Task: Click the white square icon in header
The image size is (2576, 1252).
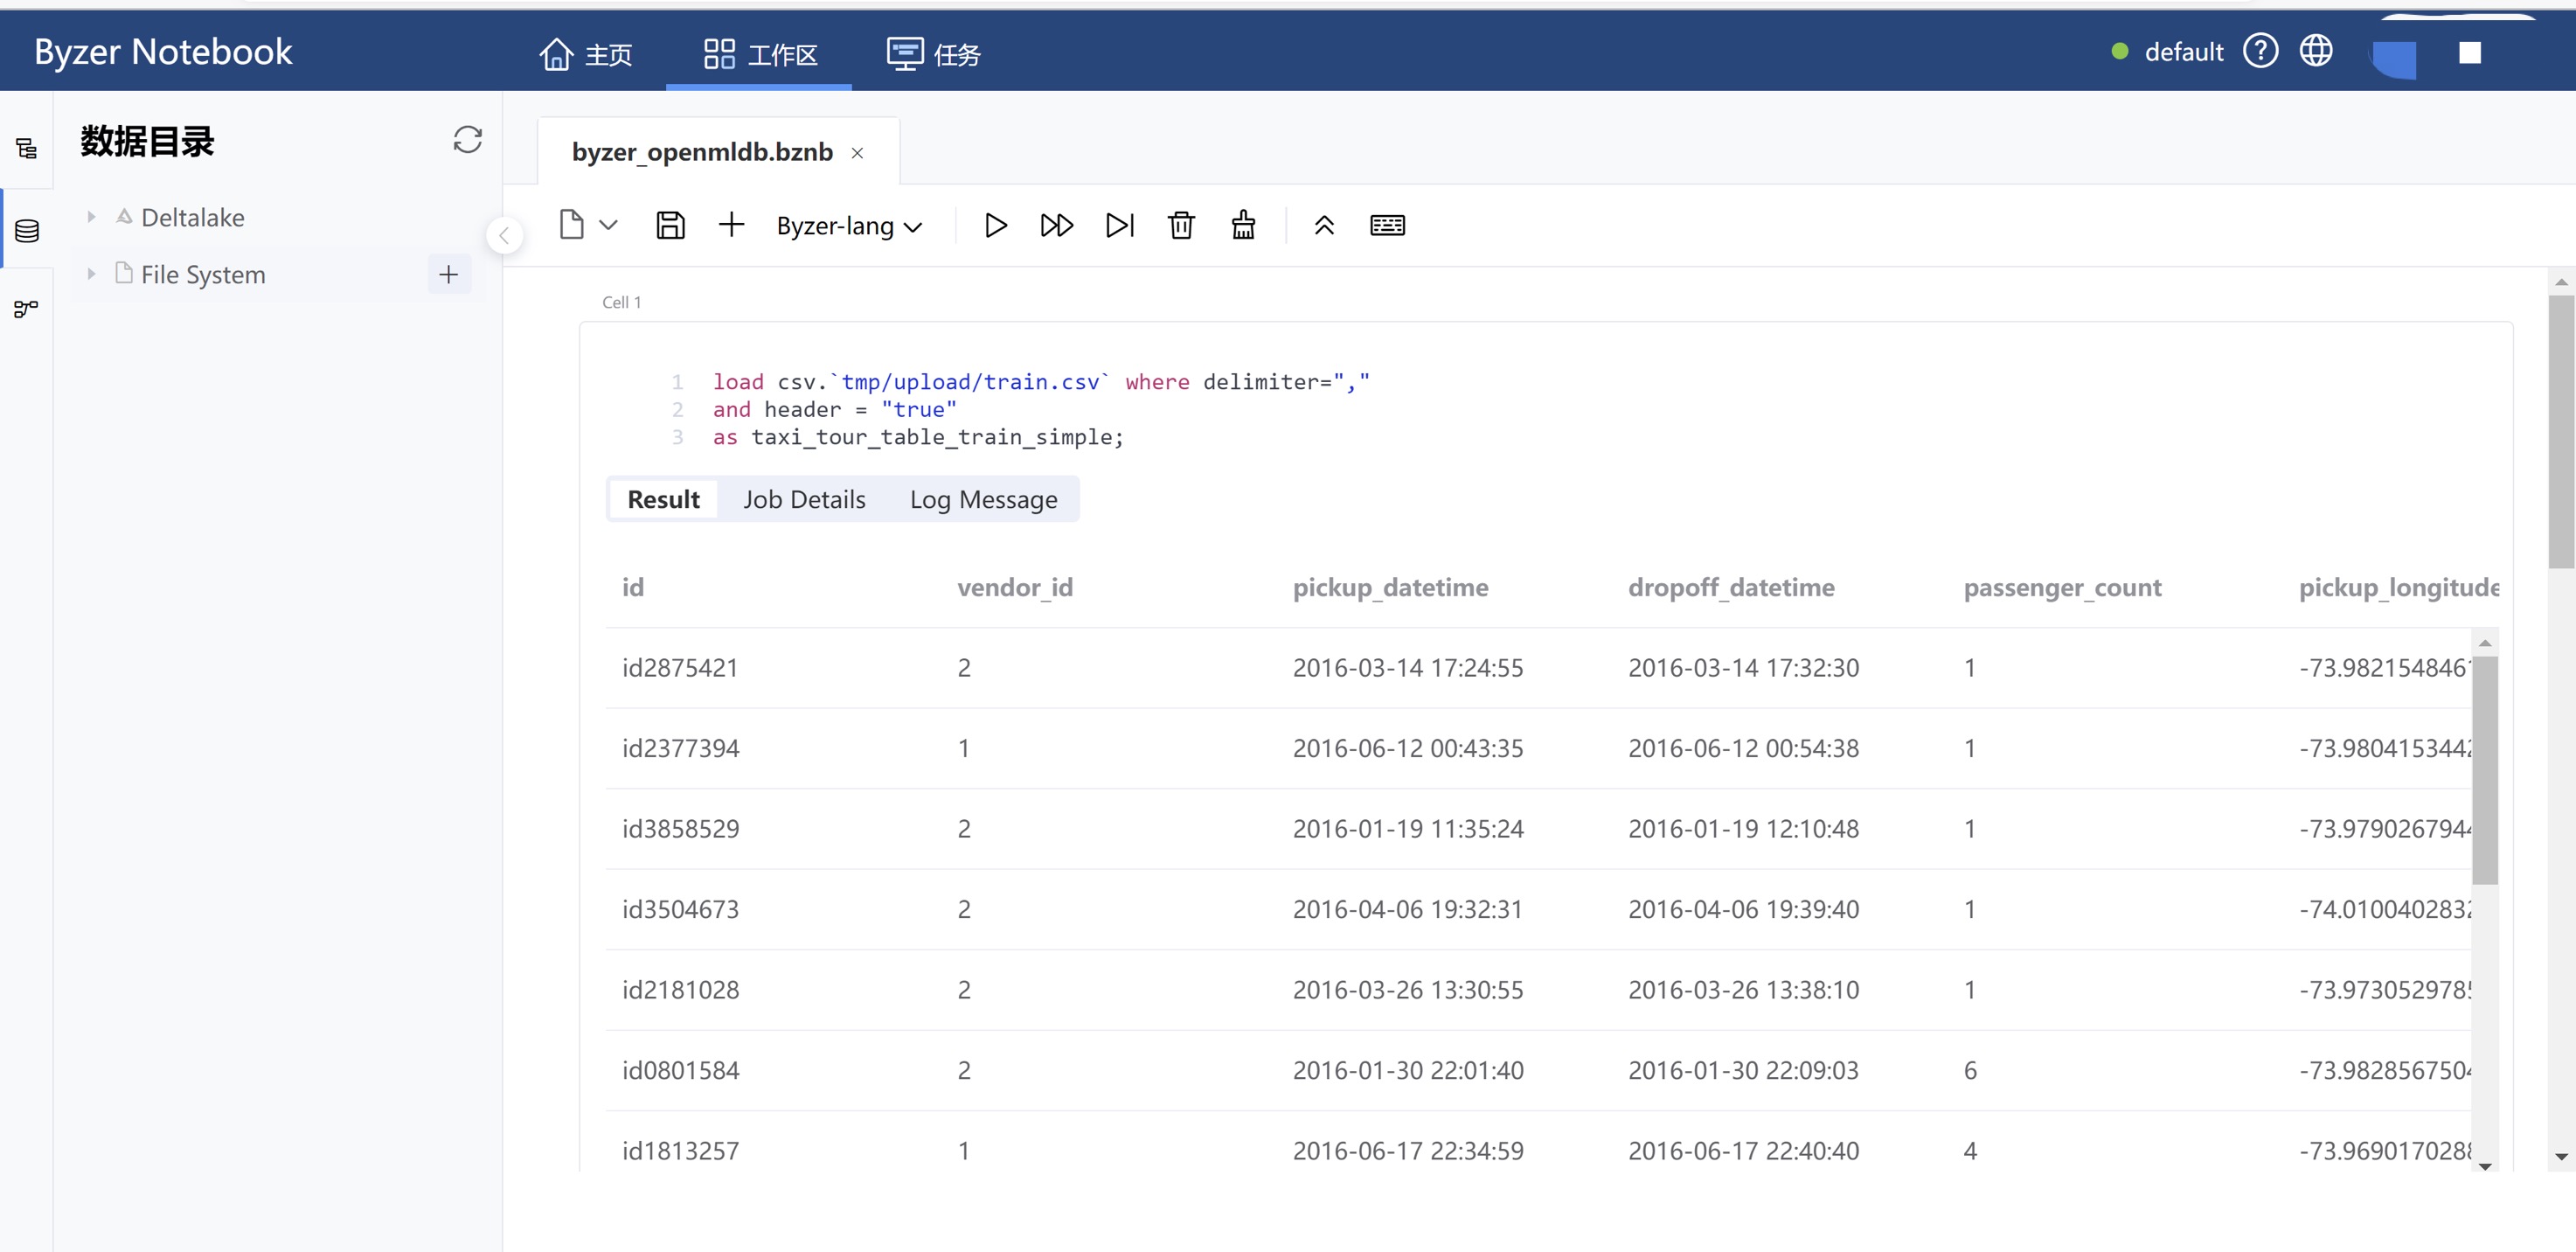Action: pyautogui.click(x=2469, y=52)
